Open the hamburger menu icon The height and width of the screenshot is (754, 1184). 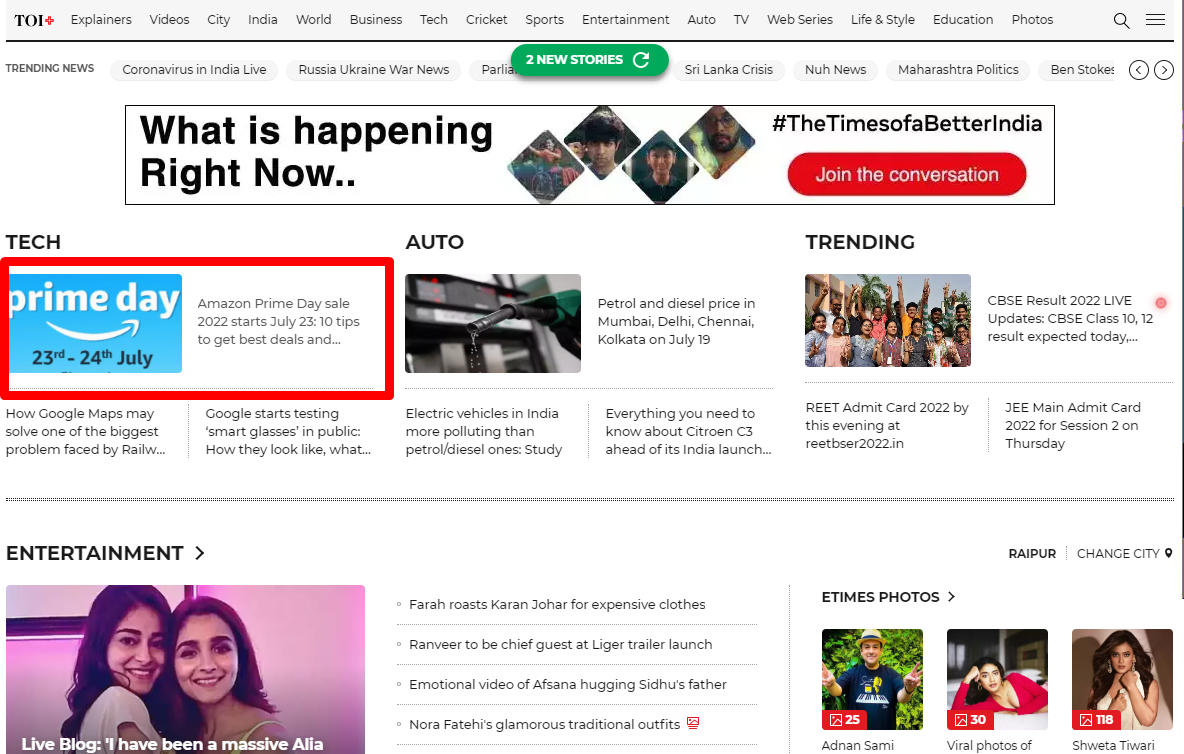click(1155, 20)
